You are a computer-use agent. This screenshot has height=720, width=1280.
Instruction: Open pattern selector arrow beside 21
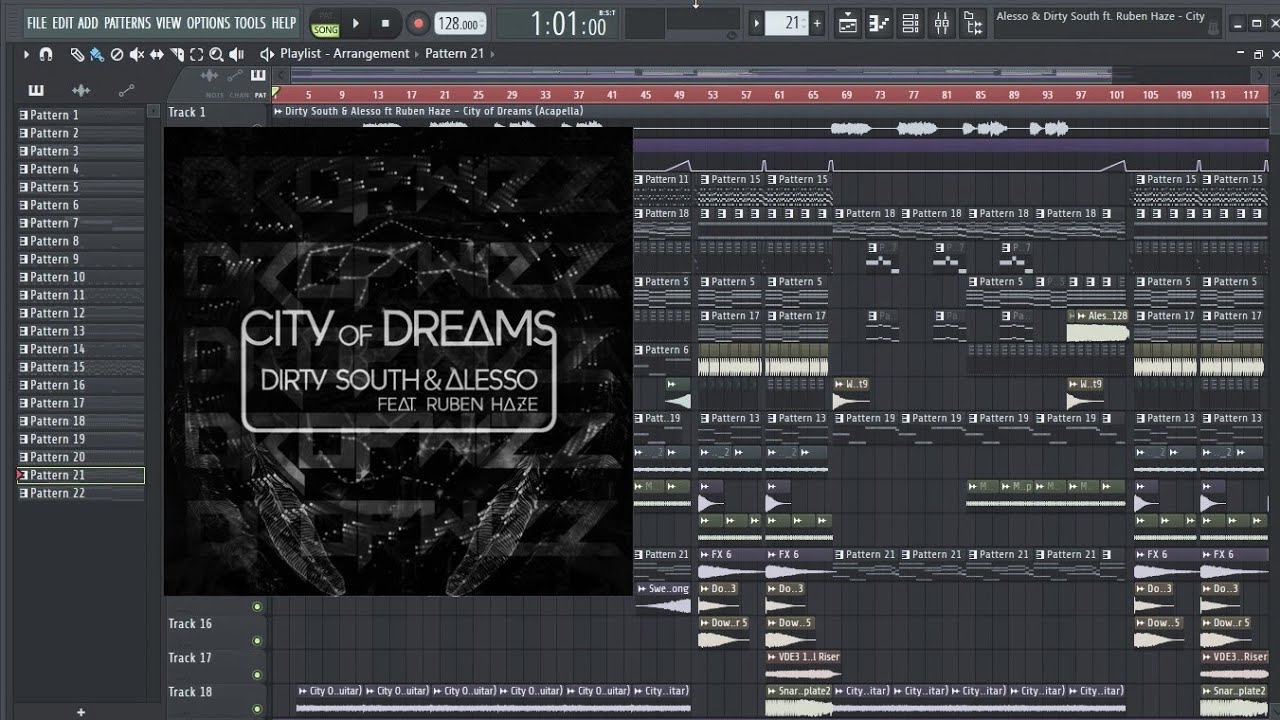[x=757, y=23]
